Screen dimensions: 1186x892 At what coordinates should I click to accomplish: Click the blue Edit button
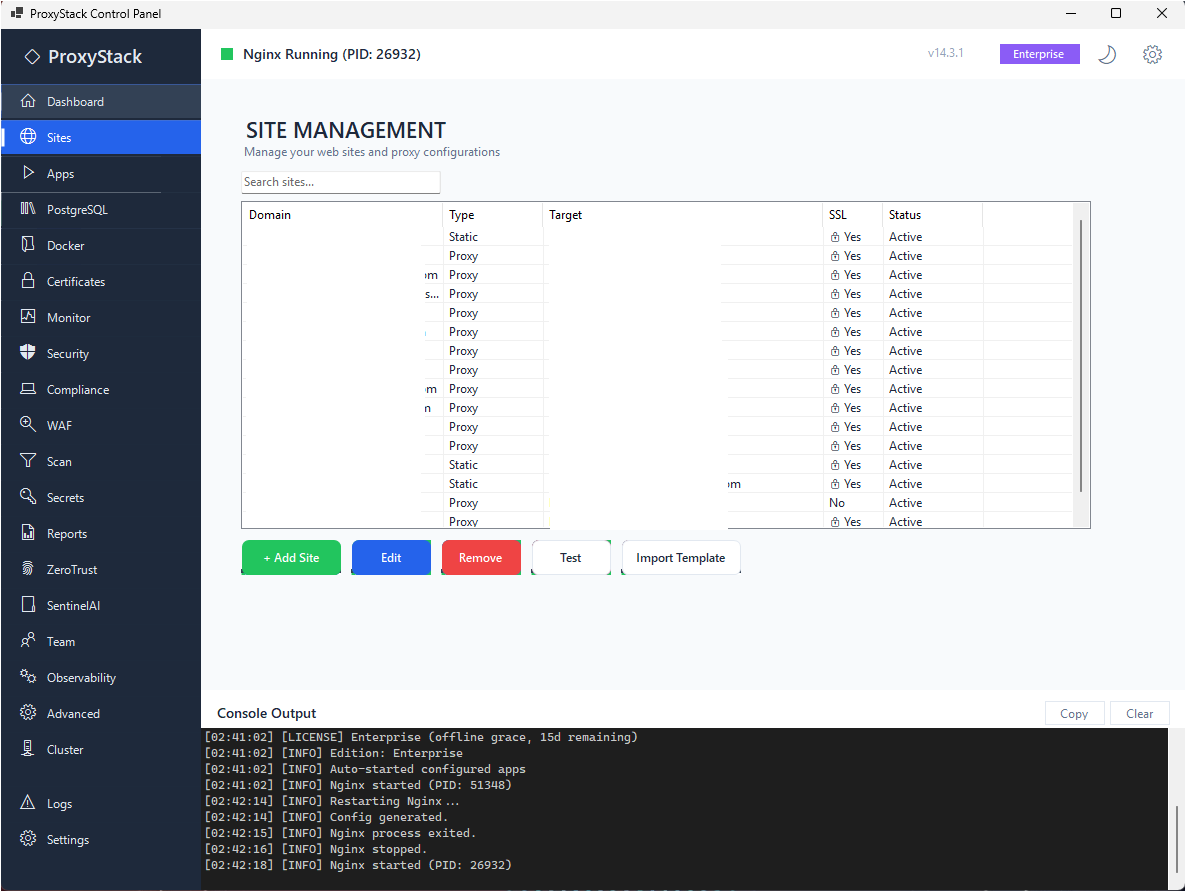click(391, 558)
